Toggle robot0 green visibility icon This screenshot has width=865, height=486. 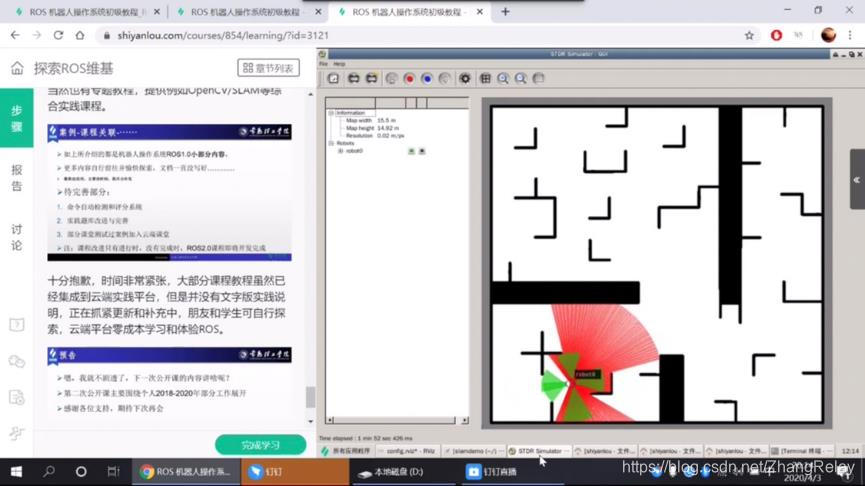click(x=411, y=151)
